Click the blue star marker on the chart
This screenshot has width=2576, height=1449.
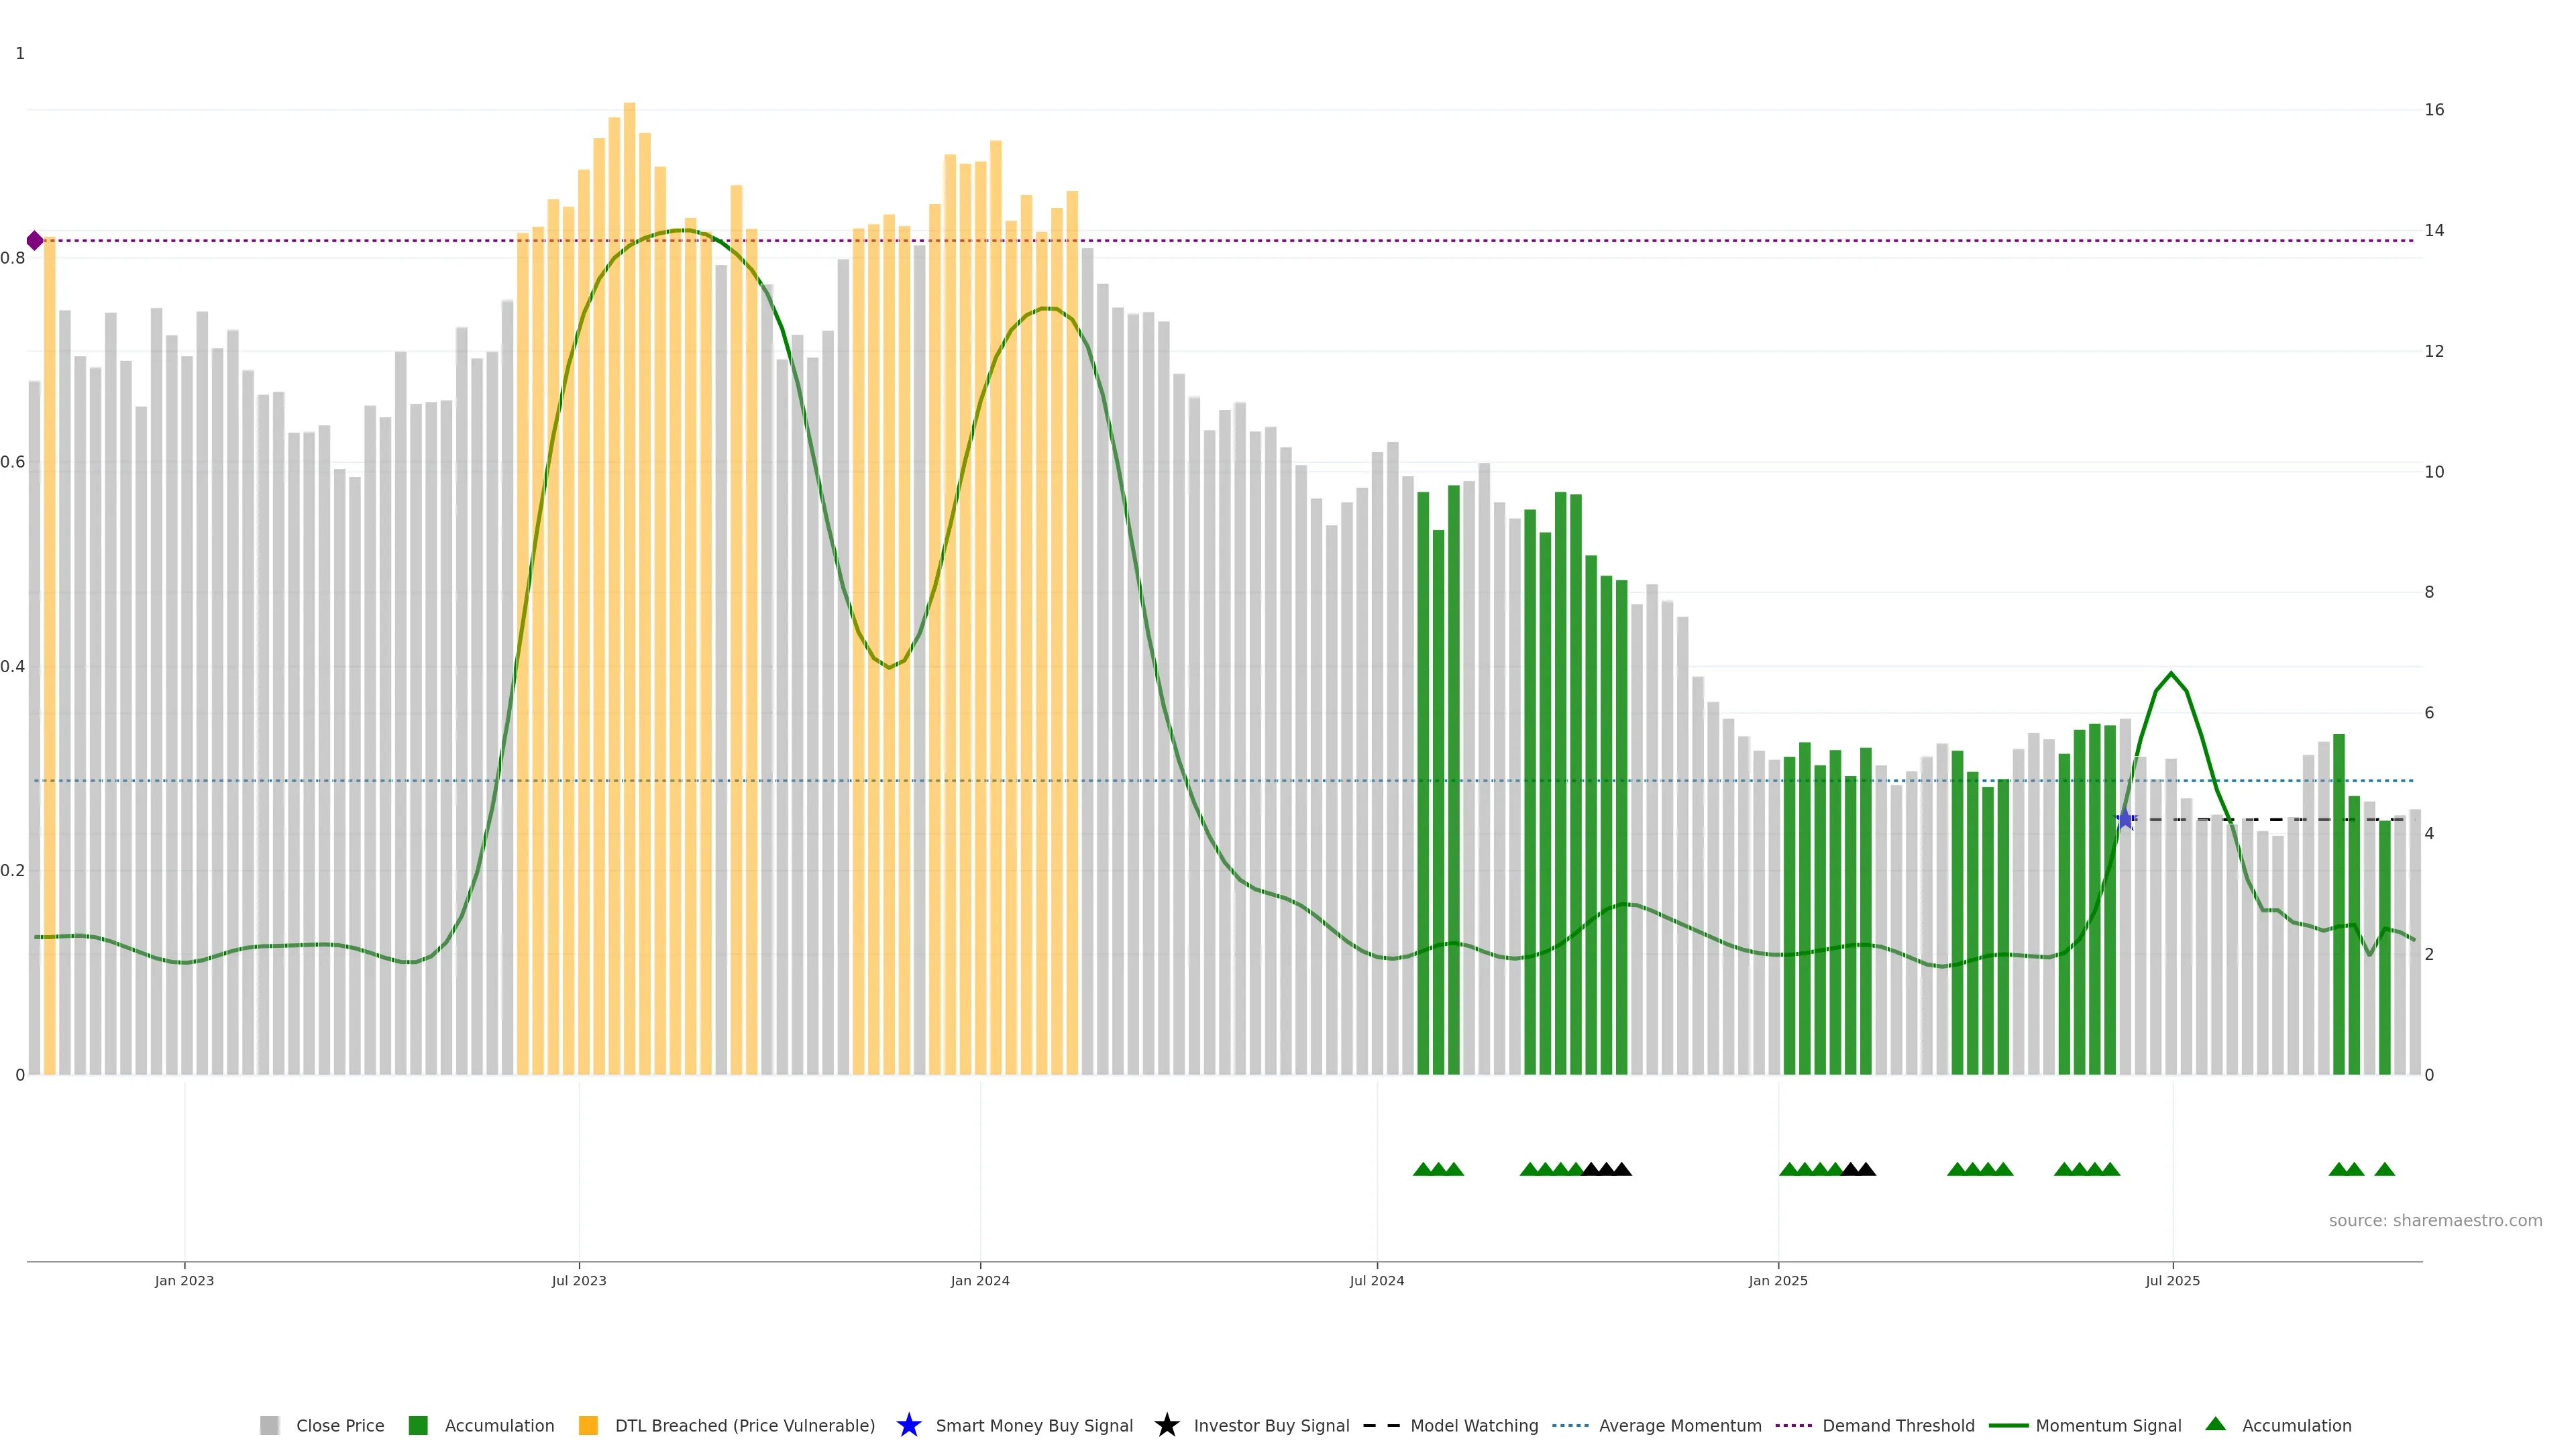tap(2125, 820)
